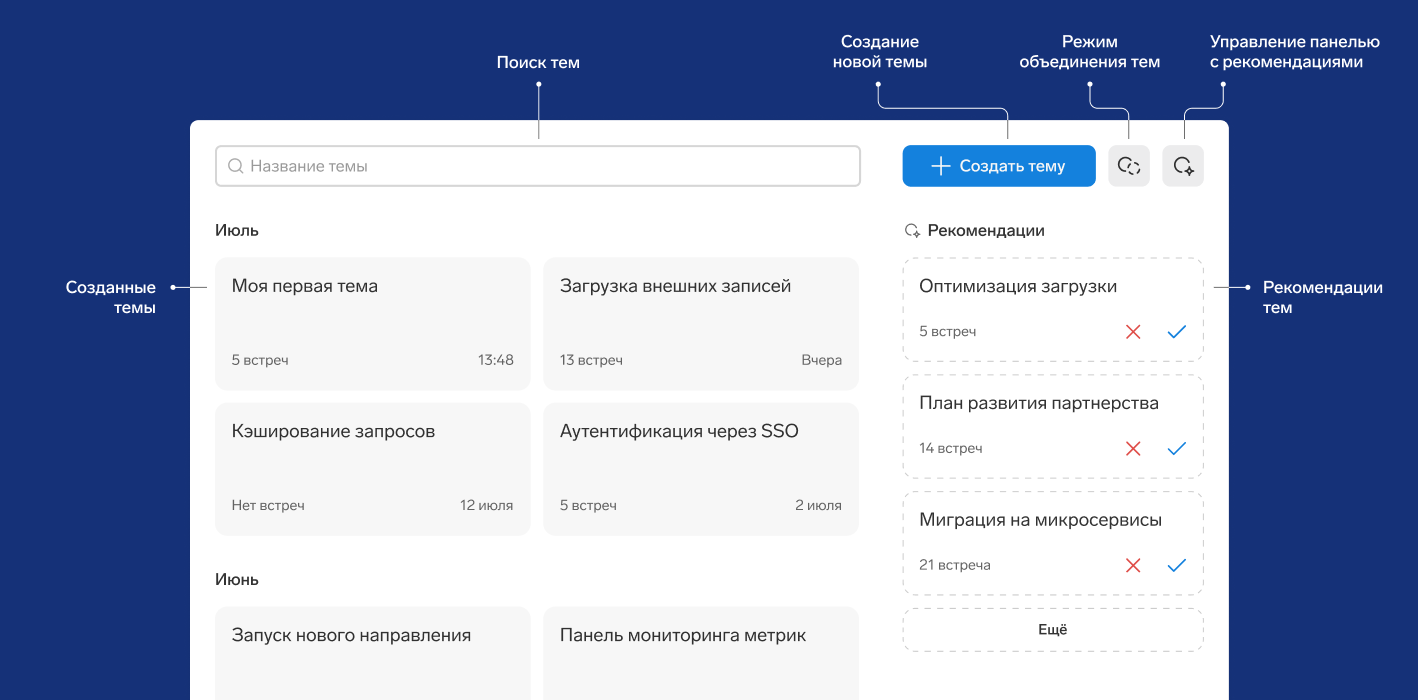
Task: Click the magnifier icon in search field
Action: coord(236,166)
